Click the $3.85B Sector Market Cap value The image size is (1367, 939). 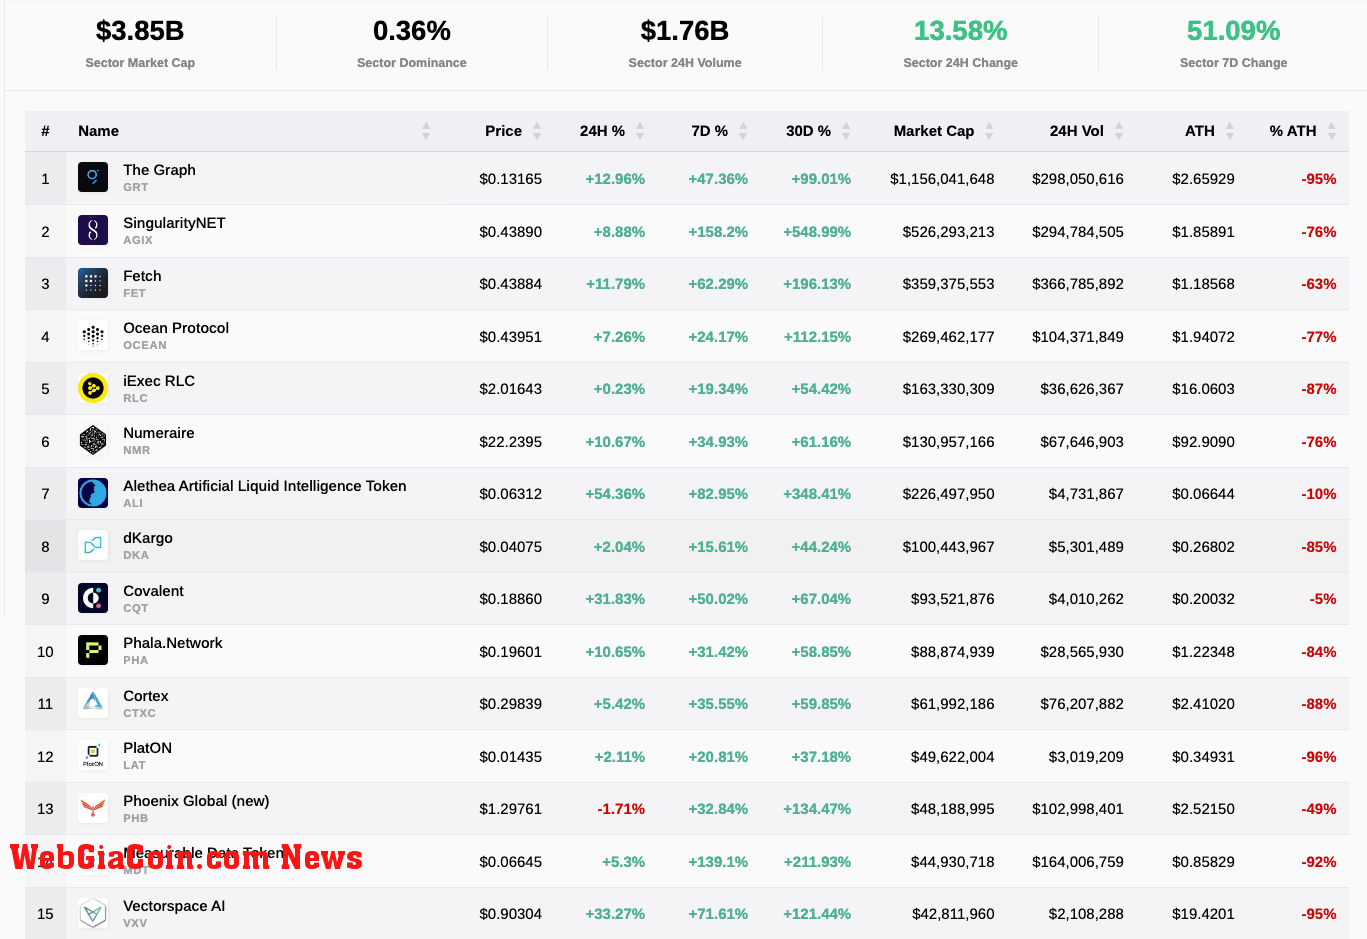pos(140,31)
